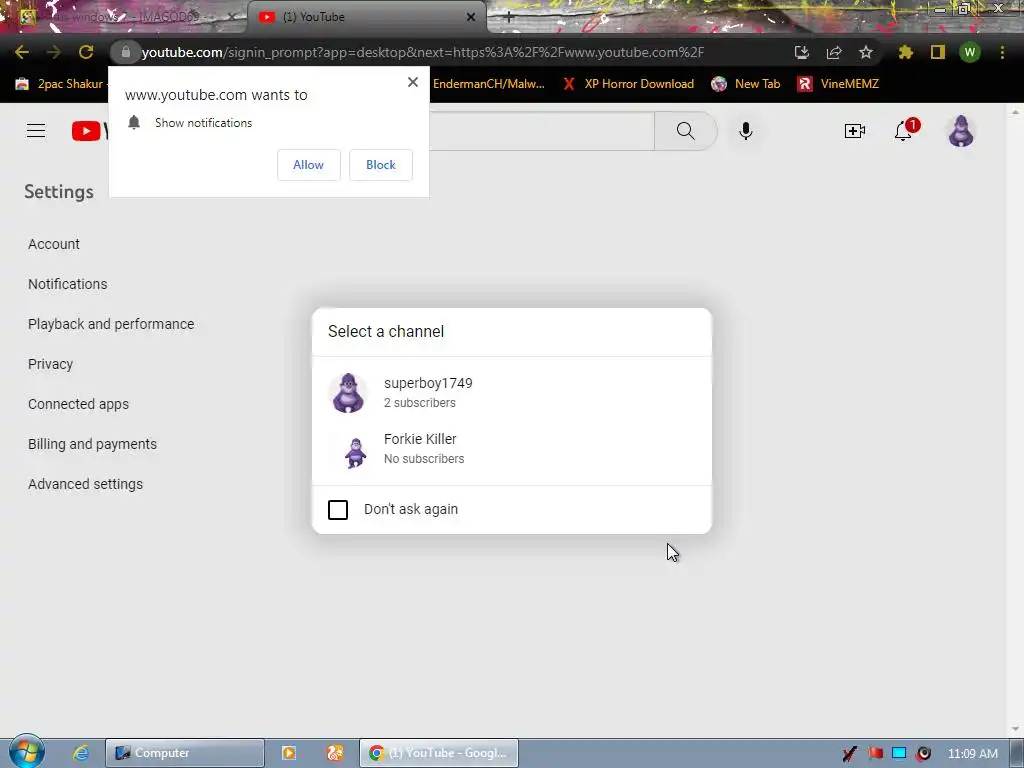Open the VineMEMZ bookmark

click(838, 84)
